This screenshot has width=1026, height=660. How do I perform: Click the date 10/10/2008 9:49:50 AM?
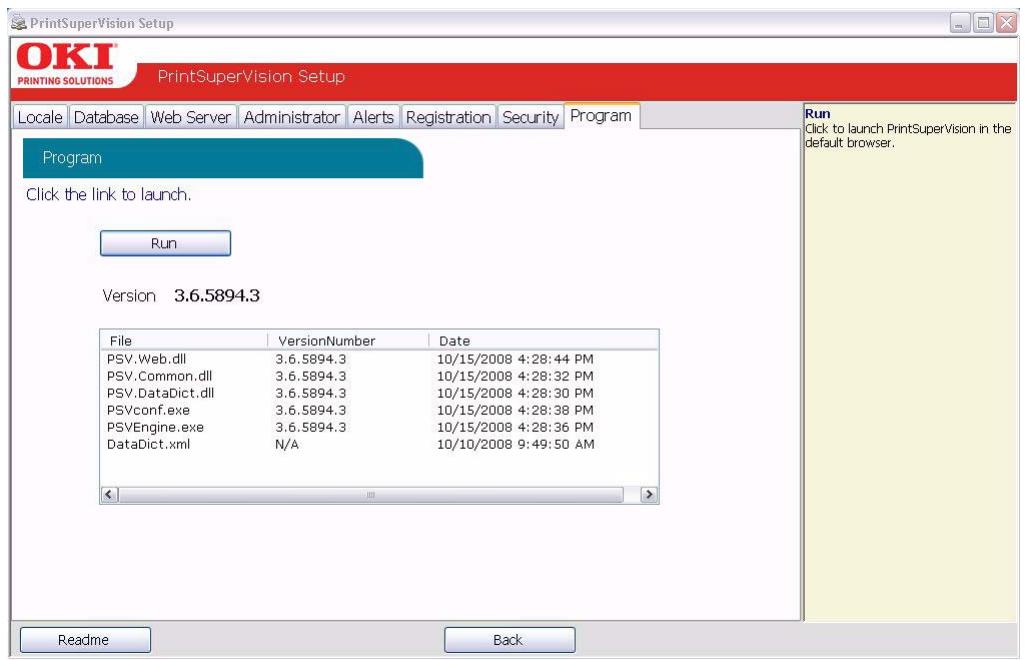[516, 443]
